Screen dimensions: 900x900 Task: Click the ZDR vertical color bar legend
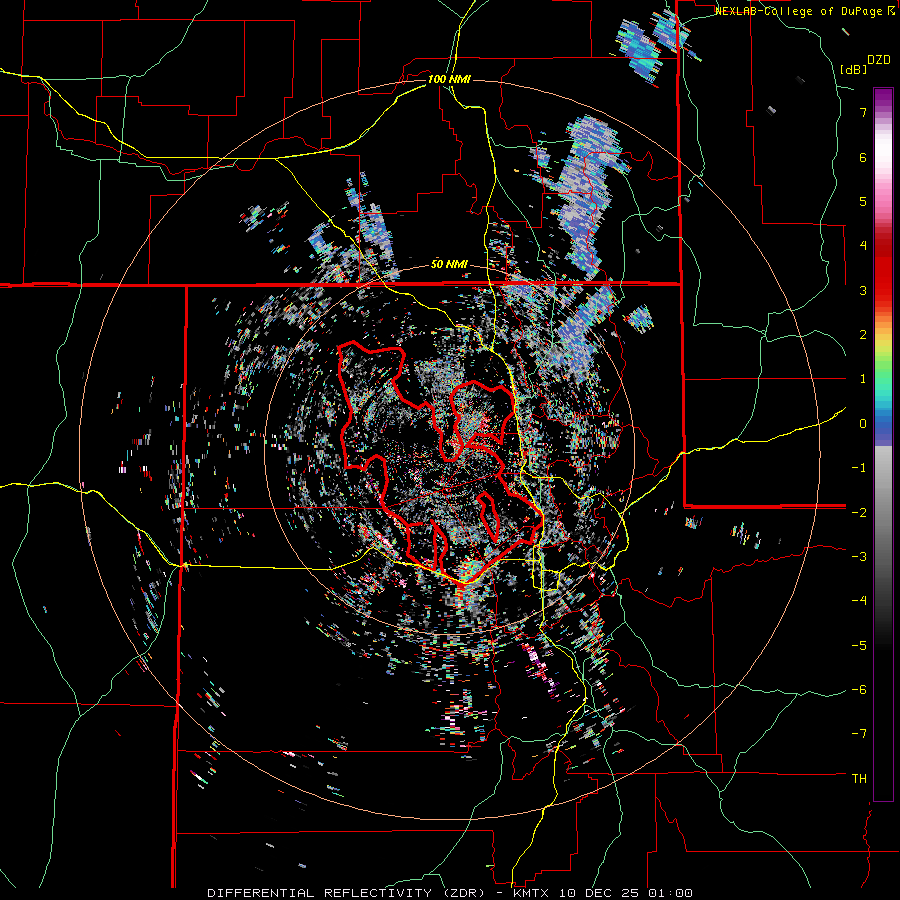(883, 444)
